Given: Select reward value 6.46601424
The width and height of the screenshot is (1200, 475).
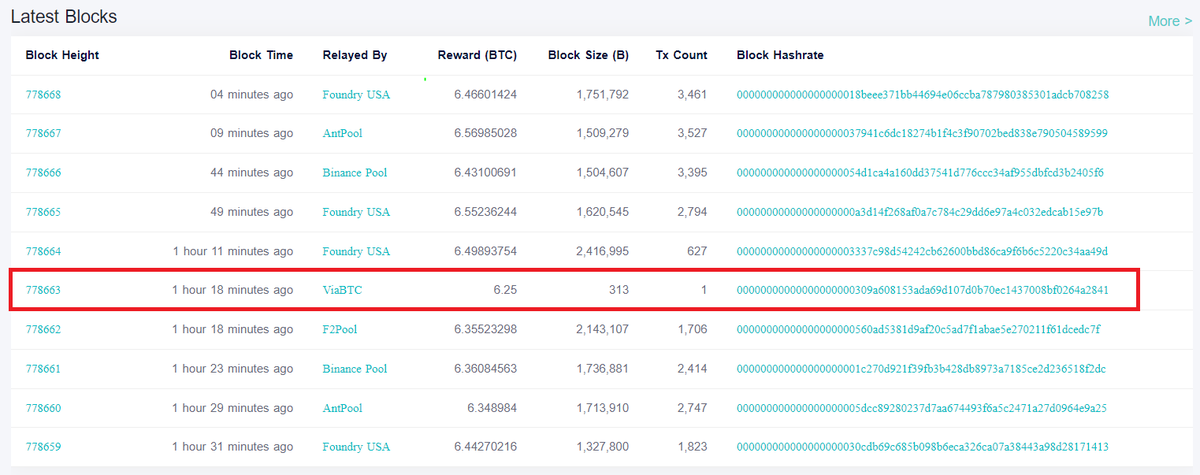Looking at the screenshot, I should tap(484, 95).
